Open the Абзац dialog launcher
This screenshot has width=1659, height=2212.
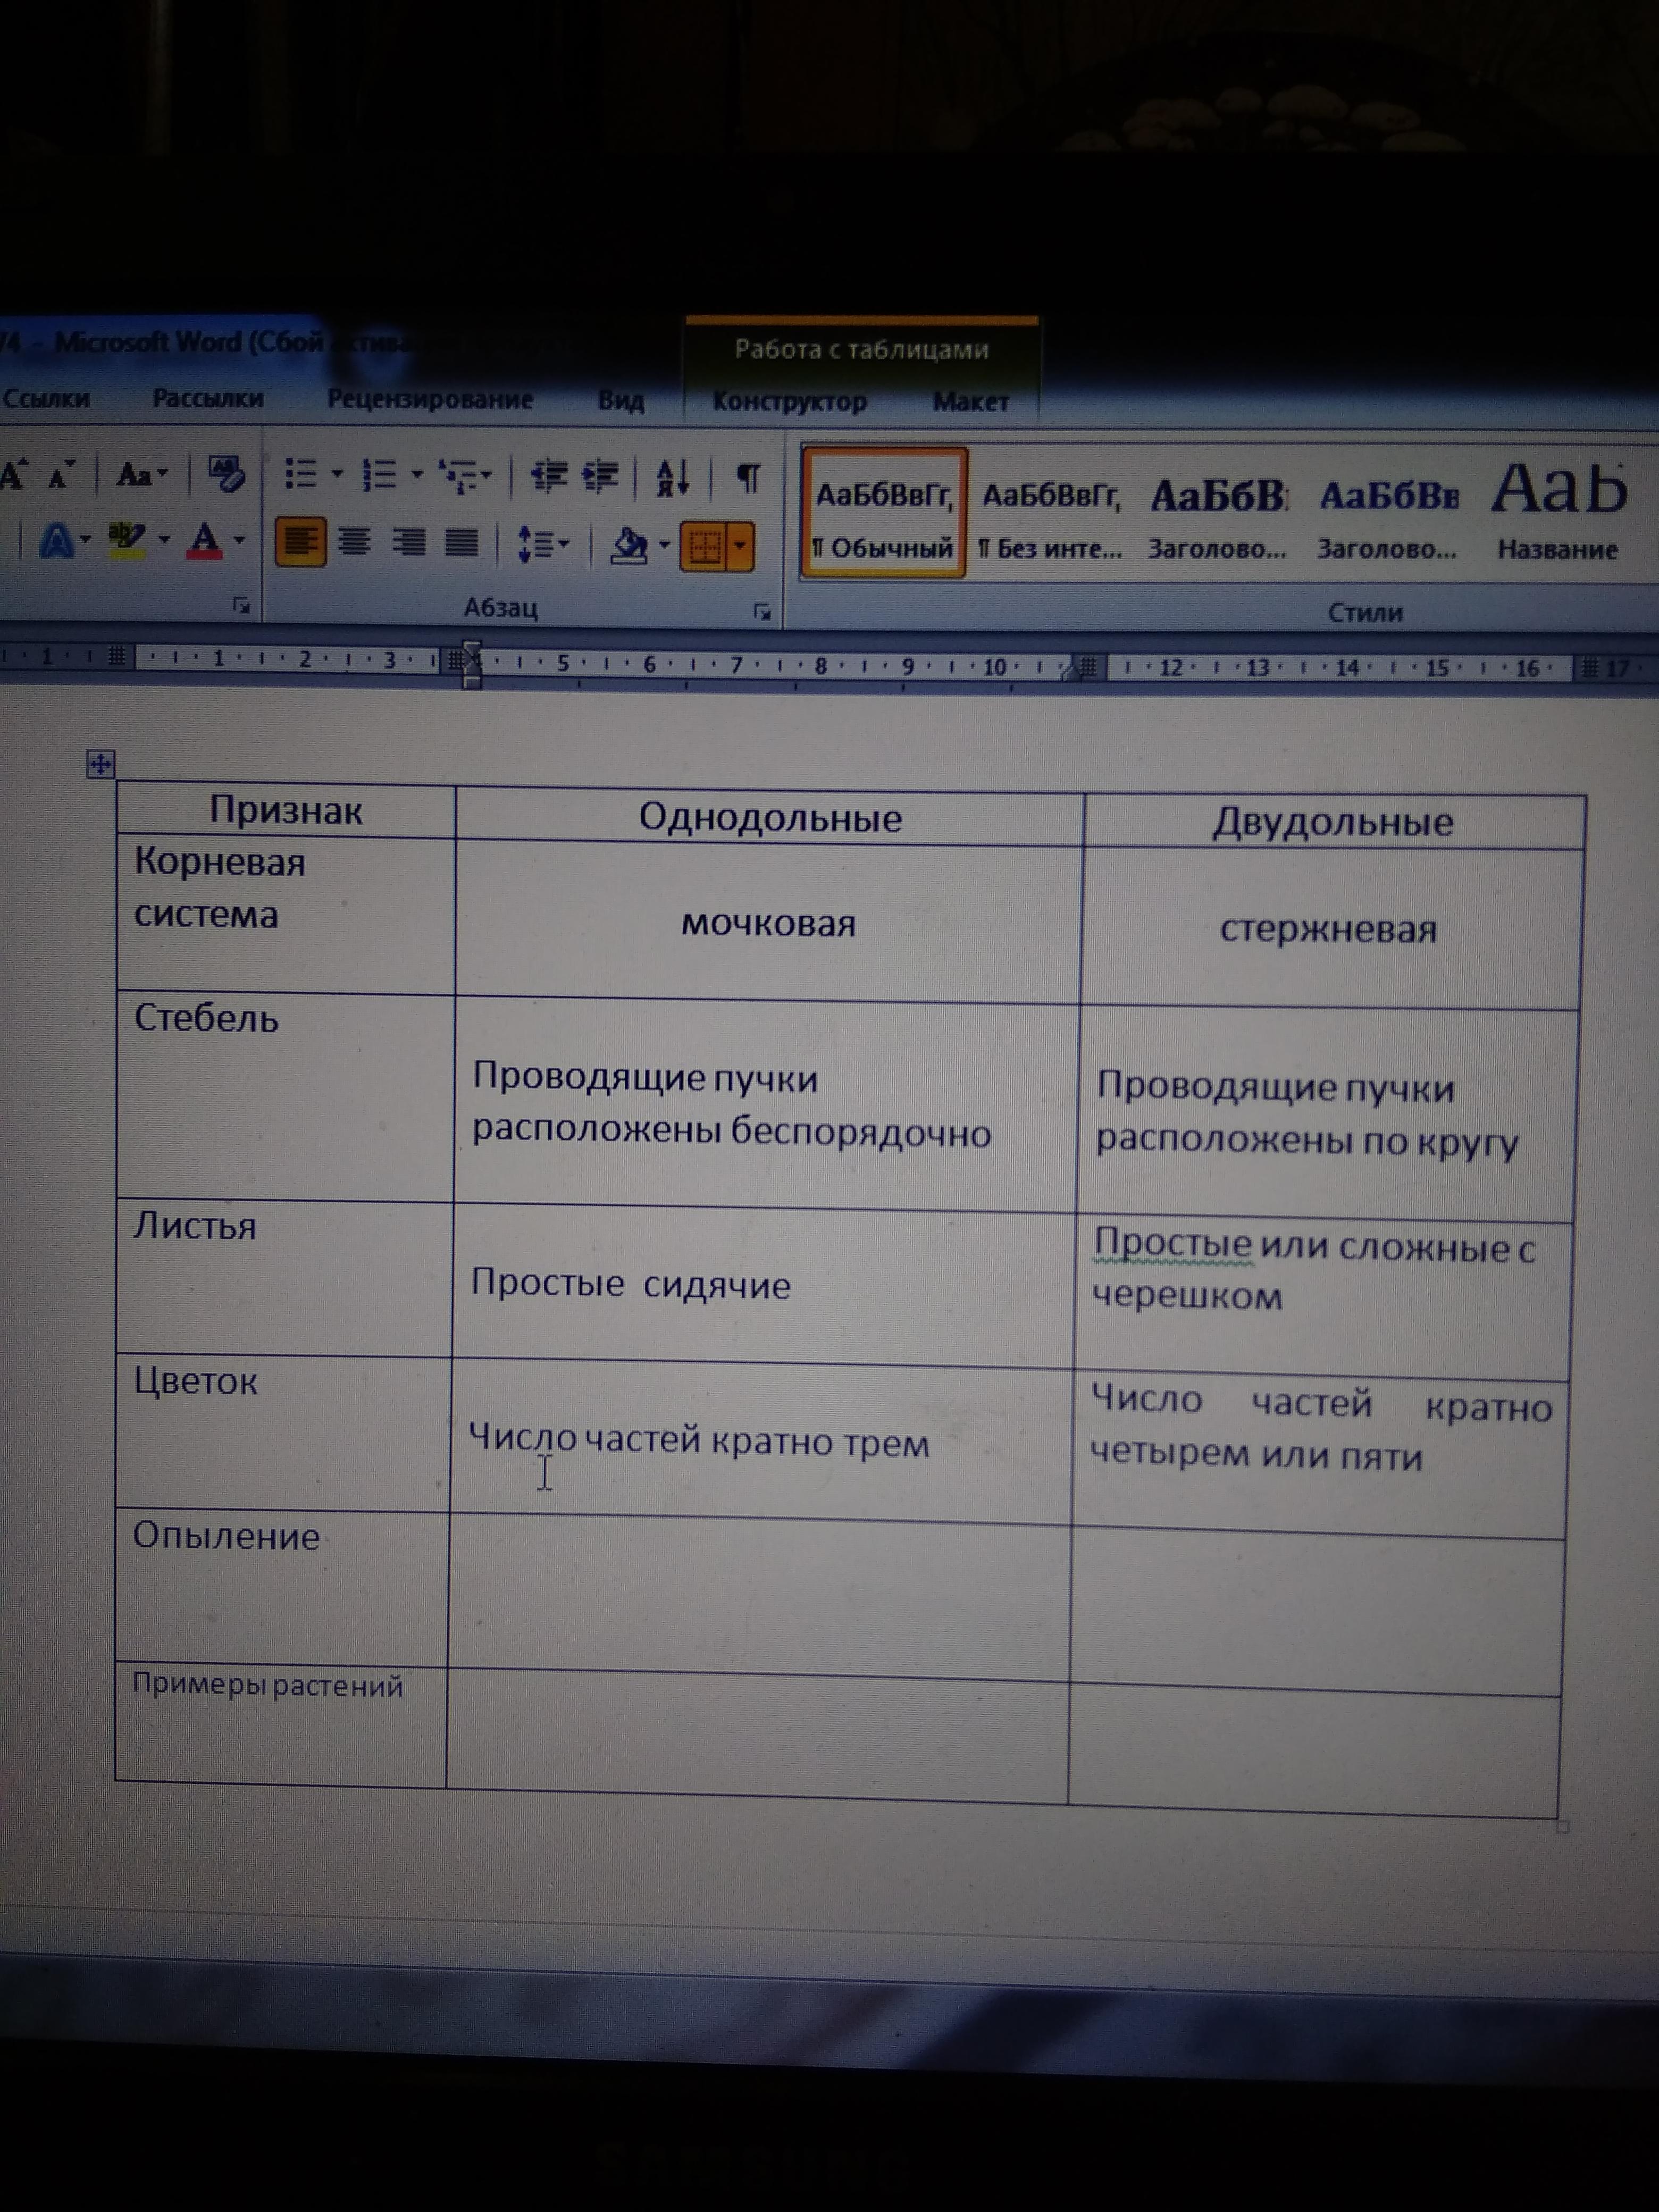tap(762, 611)
